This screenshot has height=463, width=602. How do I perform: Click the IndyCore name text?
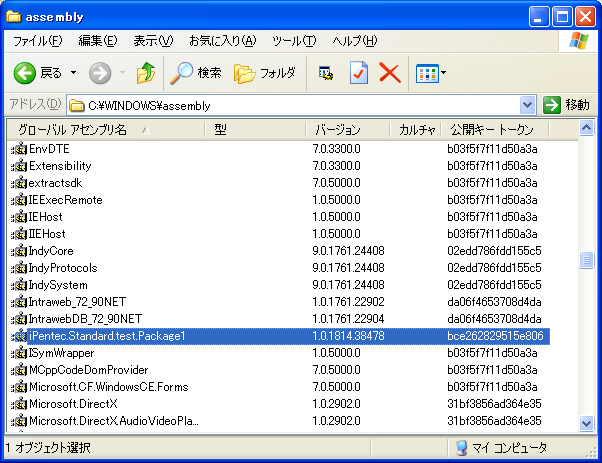coord(51,251)
